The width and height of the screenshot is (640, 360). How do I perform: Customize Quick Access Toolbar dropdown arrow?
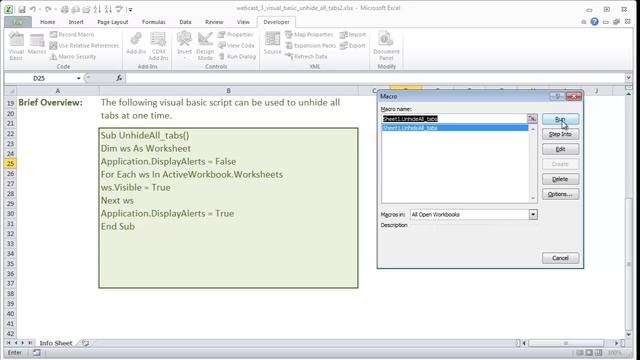point(130,9)
